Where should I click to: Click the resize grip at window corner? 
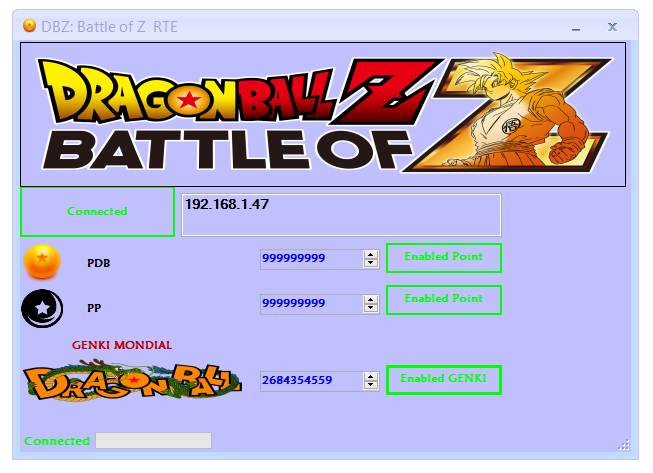(x=623, y=445)
